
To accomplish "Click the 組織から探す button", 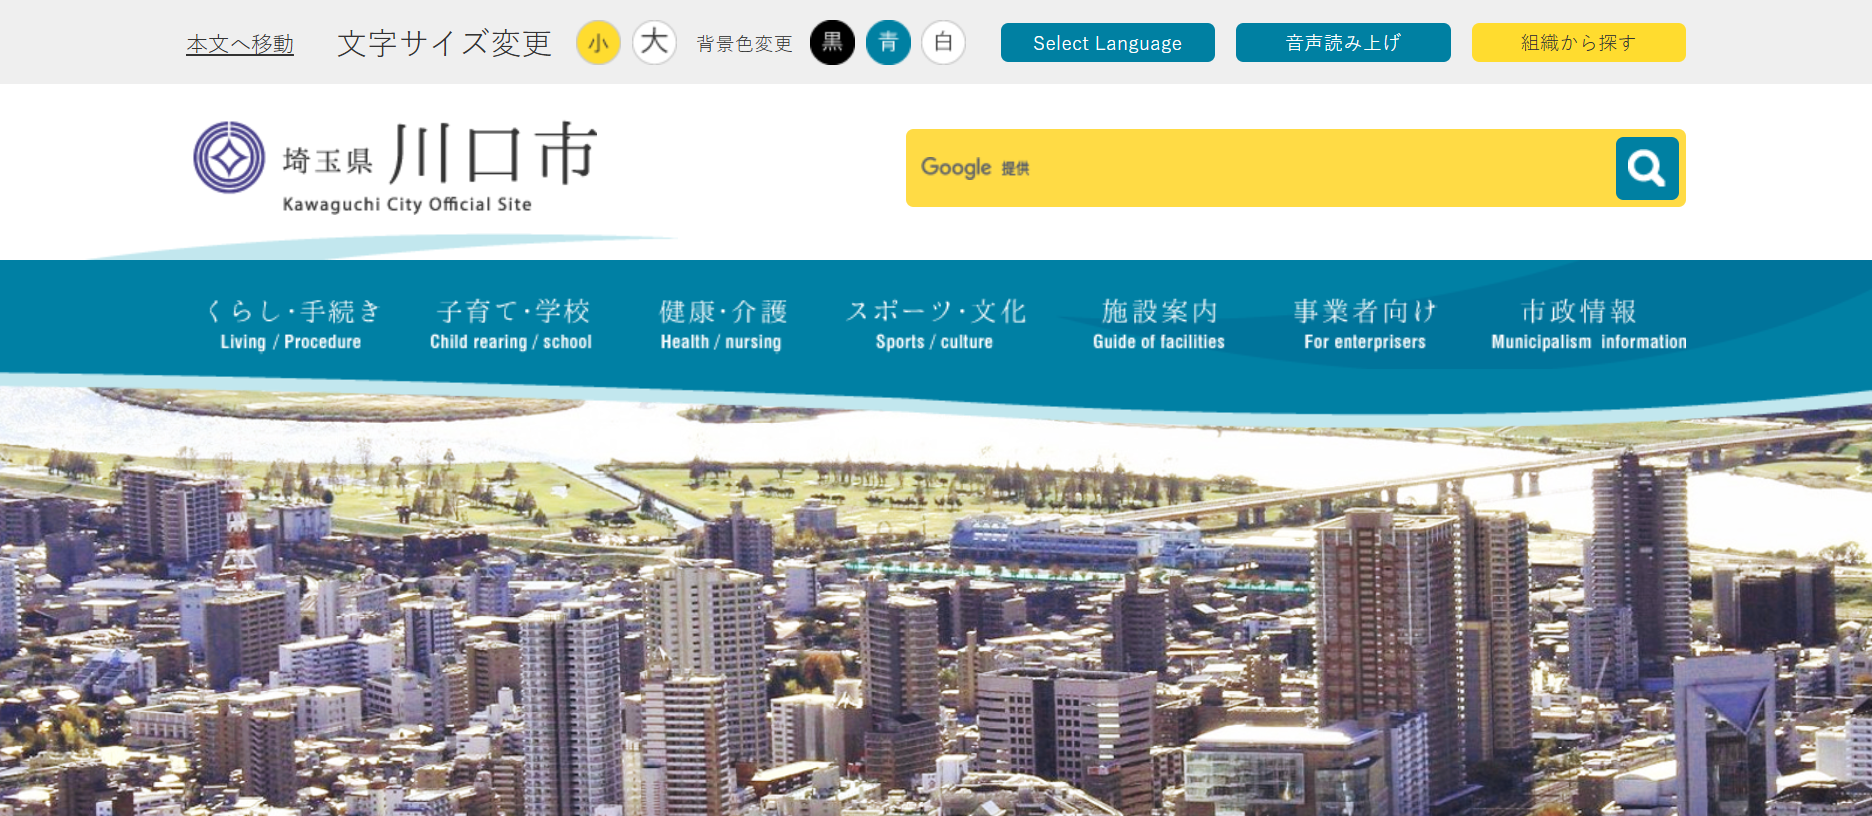I will click(x=1579, y=43).
